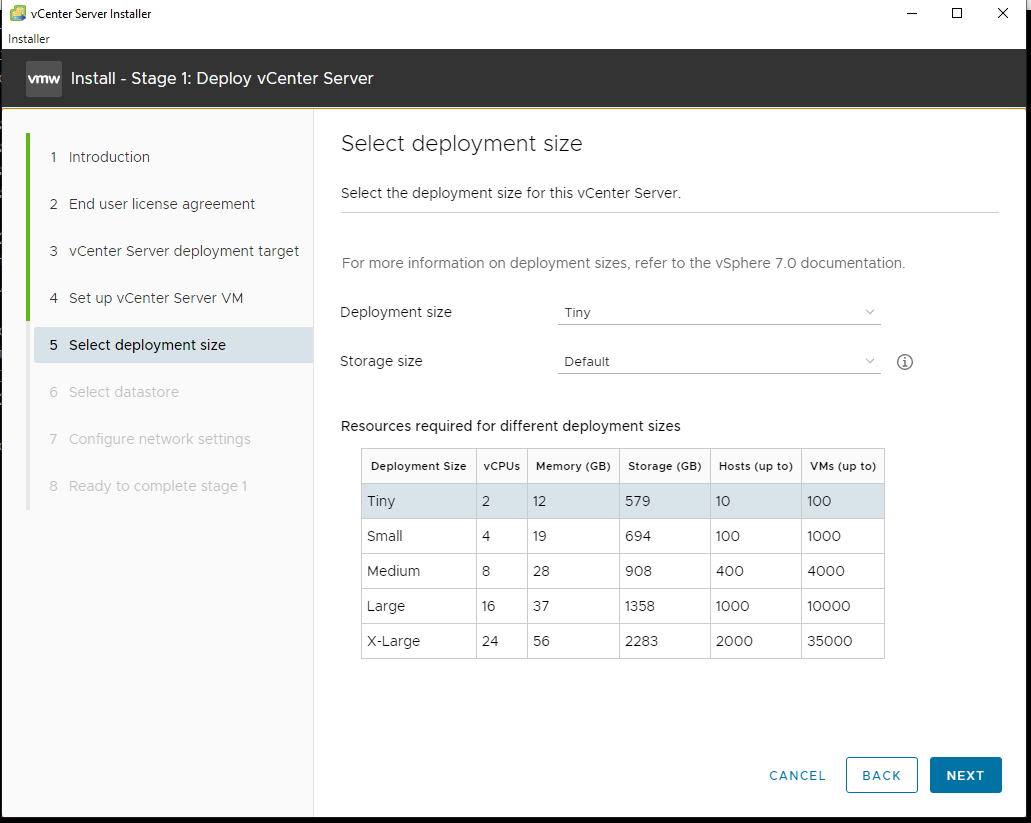Open the Storage size dropdown

719,362
